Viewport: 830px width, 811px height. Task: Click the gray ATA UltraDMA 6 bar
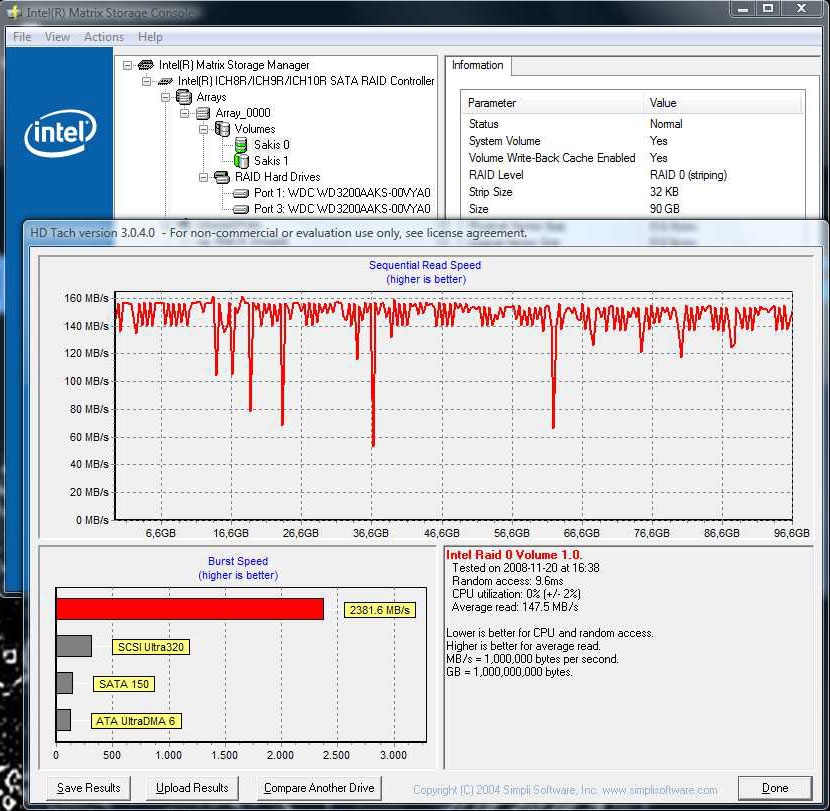[63, 720]
